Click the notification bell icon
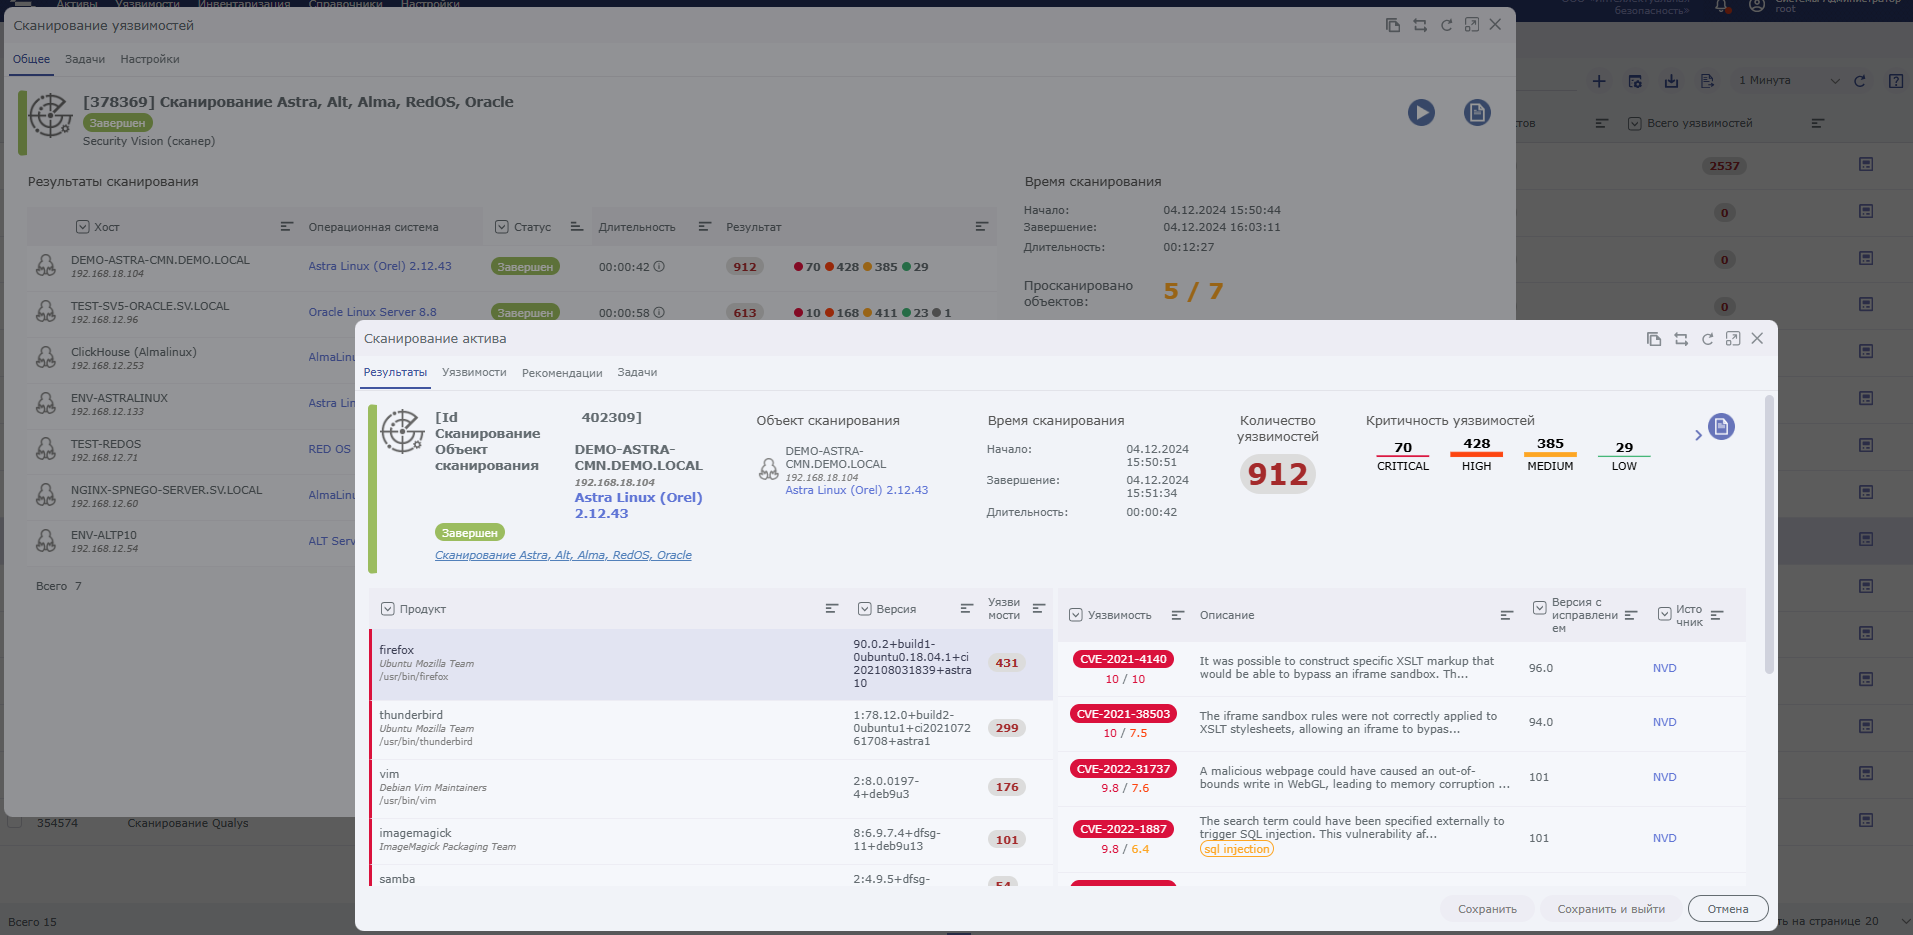The height and width of the screenshot is (935, 1913). (x=1722, y=6)
